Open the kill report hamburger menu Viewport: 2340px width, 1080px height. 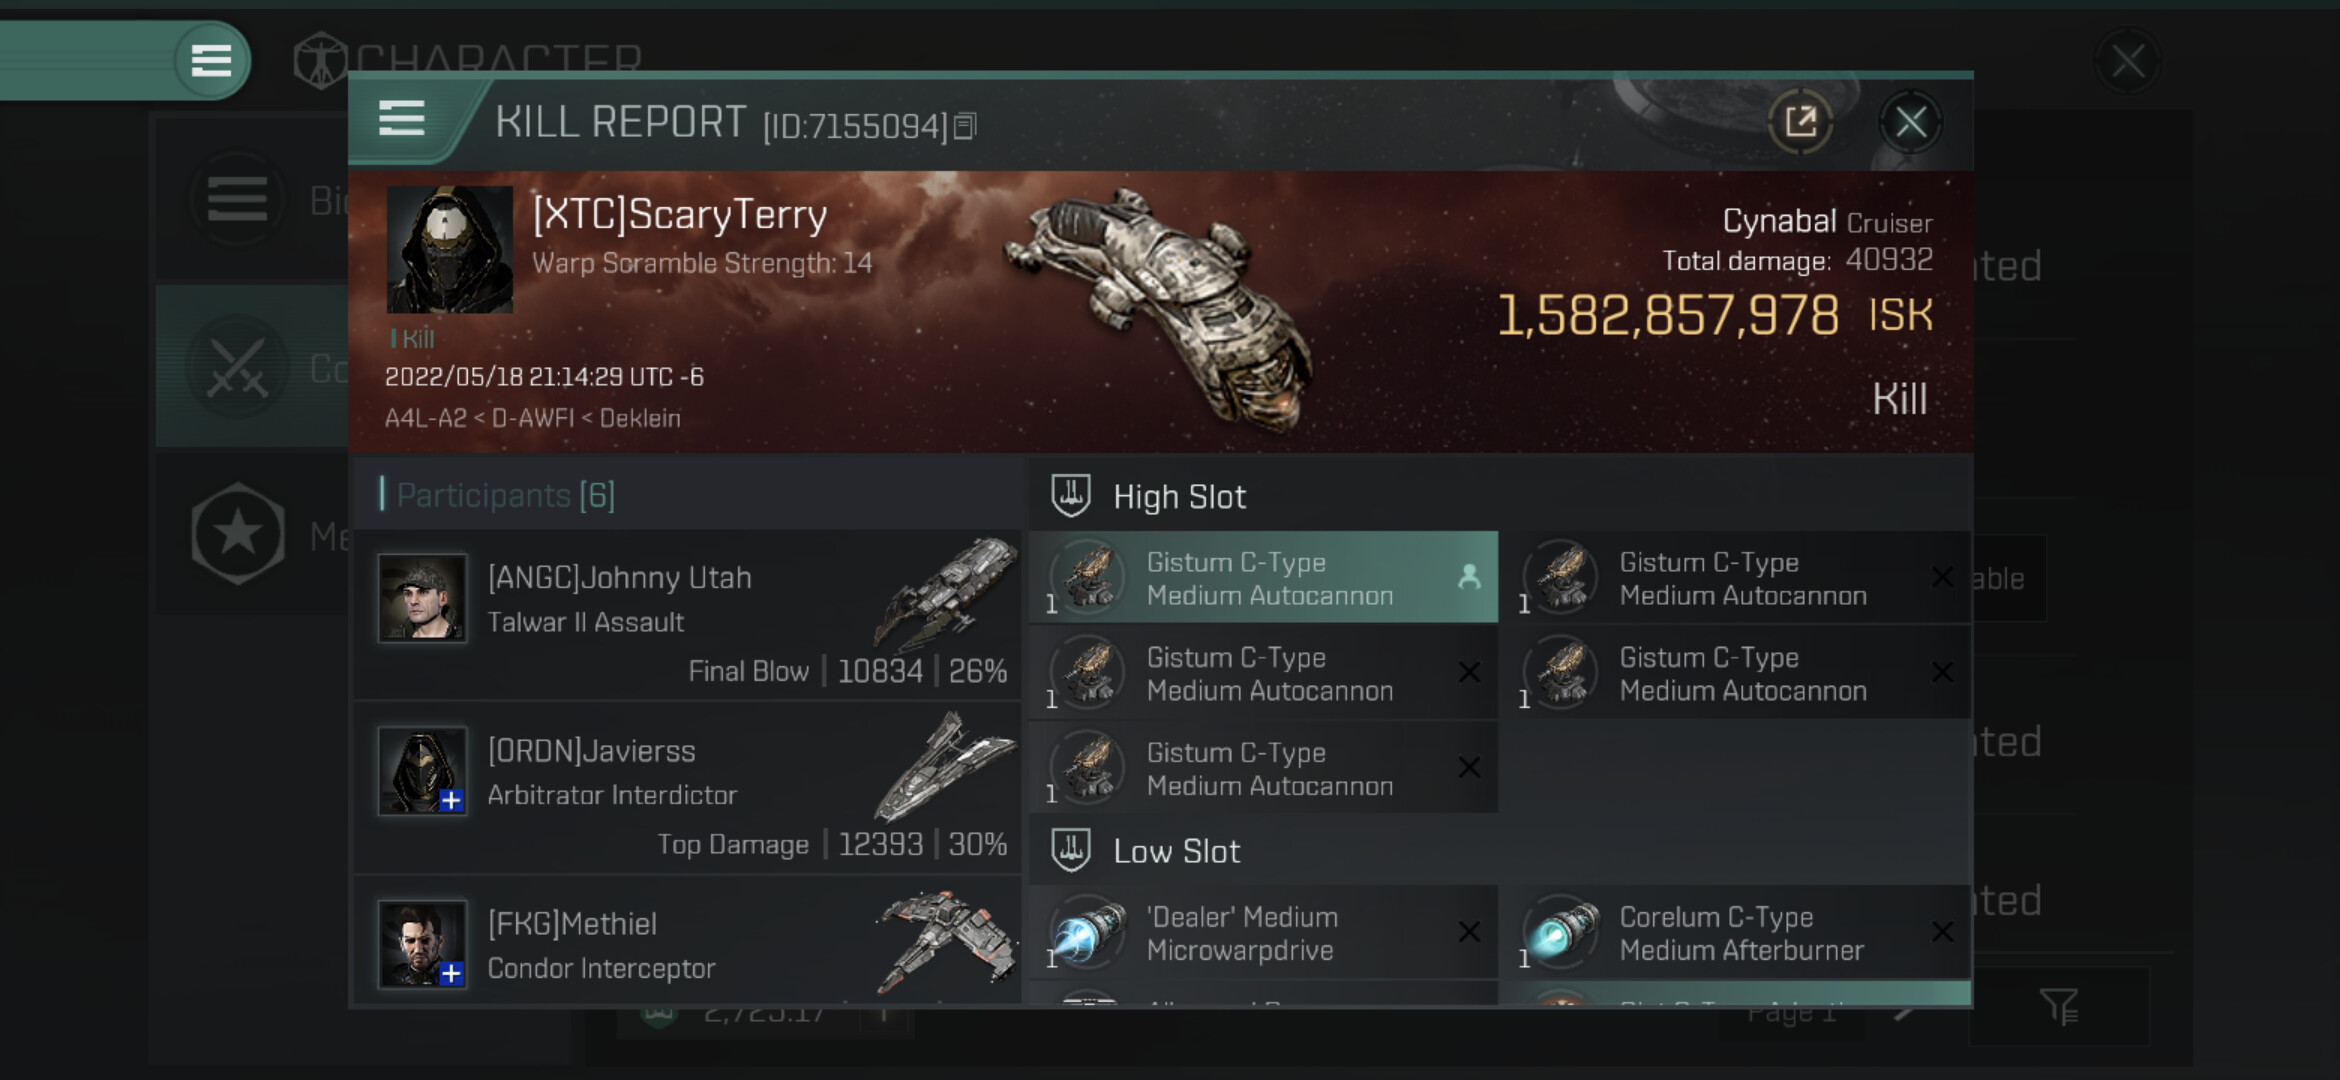tap(402, 118)
